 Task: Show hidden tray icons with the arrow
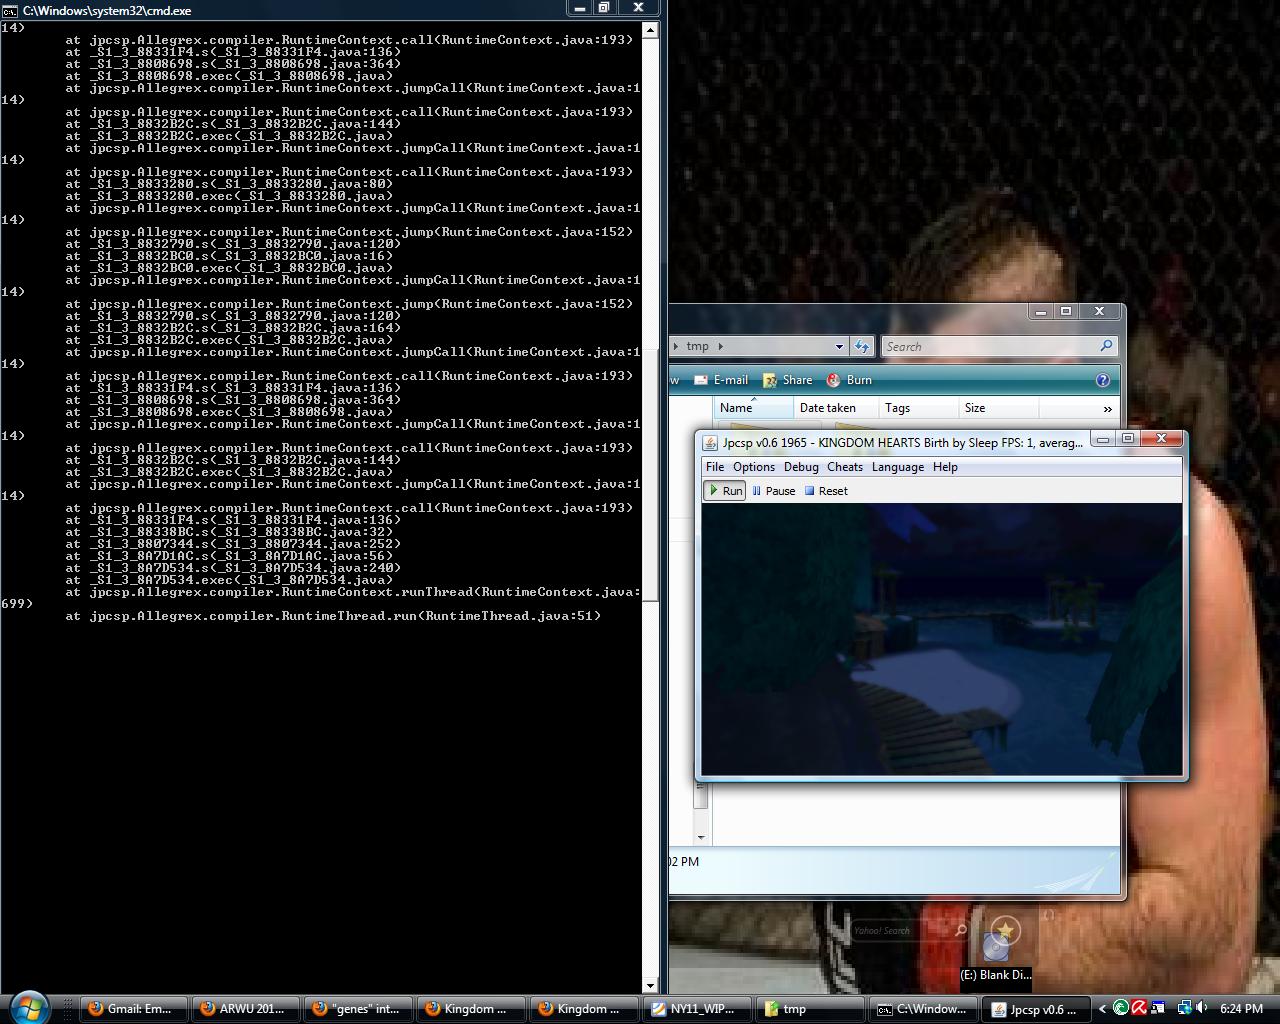click(x=1103, y=1009)
